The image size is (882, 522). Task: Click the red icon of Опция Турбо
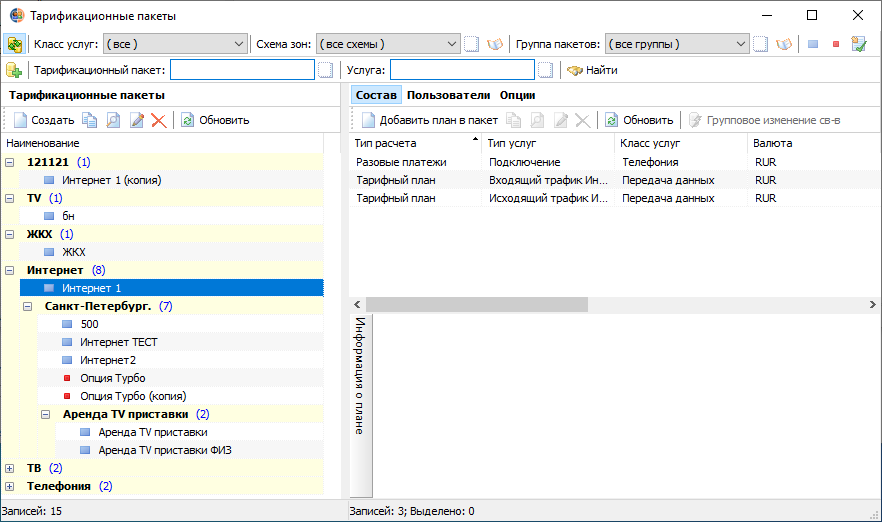pyautogui.click(x=67, y=378)
